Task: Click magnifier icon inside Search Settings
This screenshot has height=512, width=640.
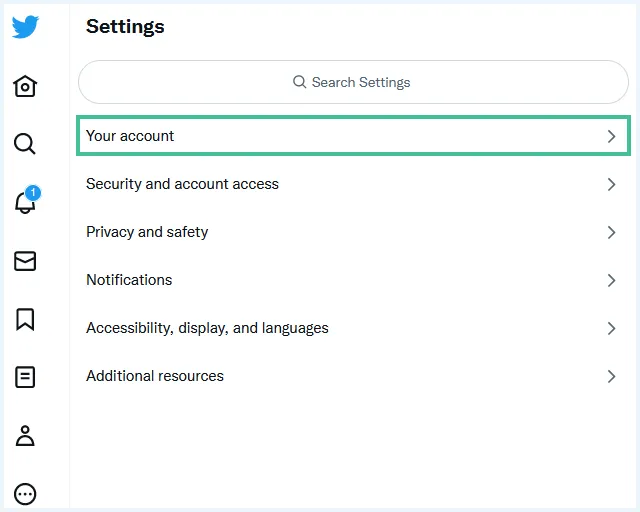Action: tap(300, 82)
